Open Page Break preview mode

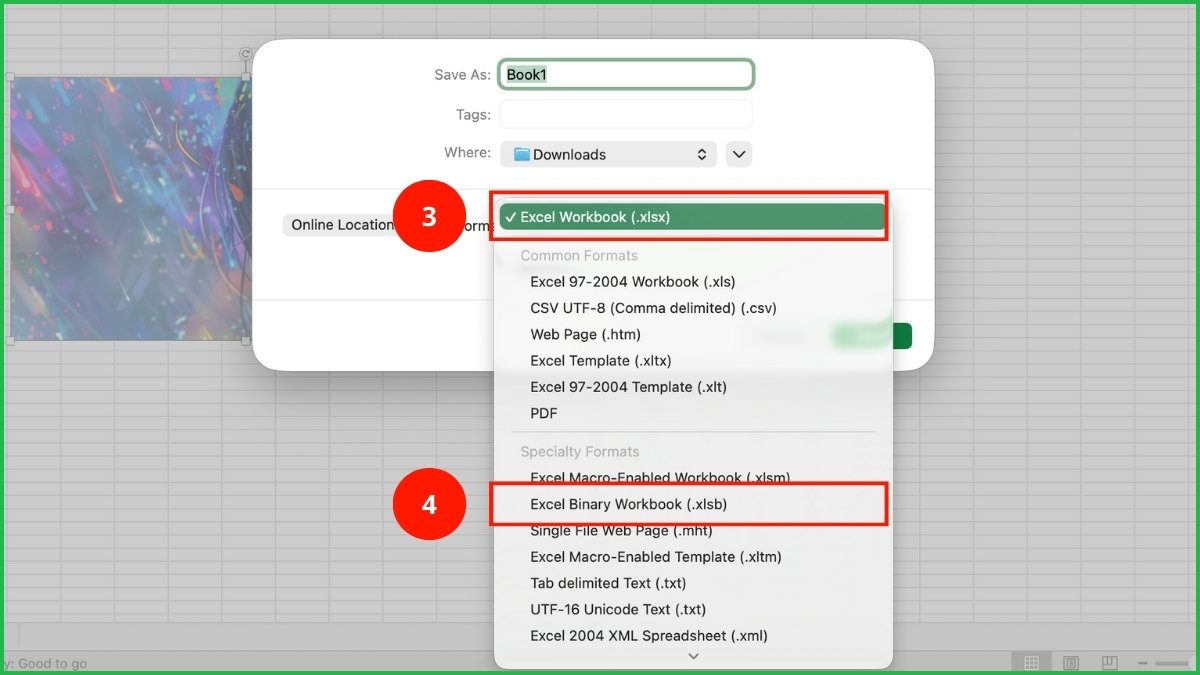click(1110, 662)
